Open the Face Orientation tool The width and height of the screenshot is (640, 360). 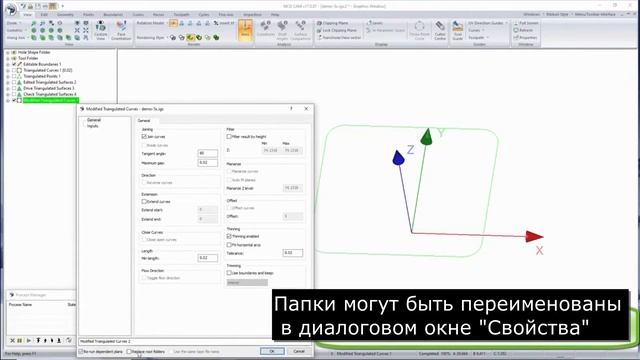click(121, 30)
